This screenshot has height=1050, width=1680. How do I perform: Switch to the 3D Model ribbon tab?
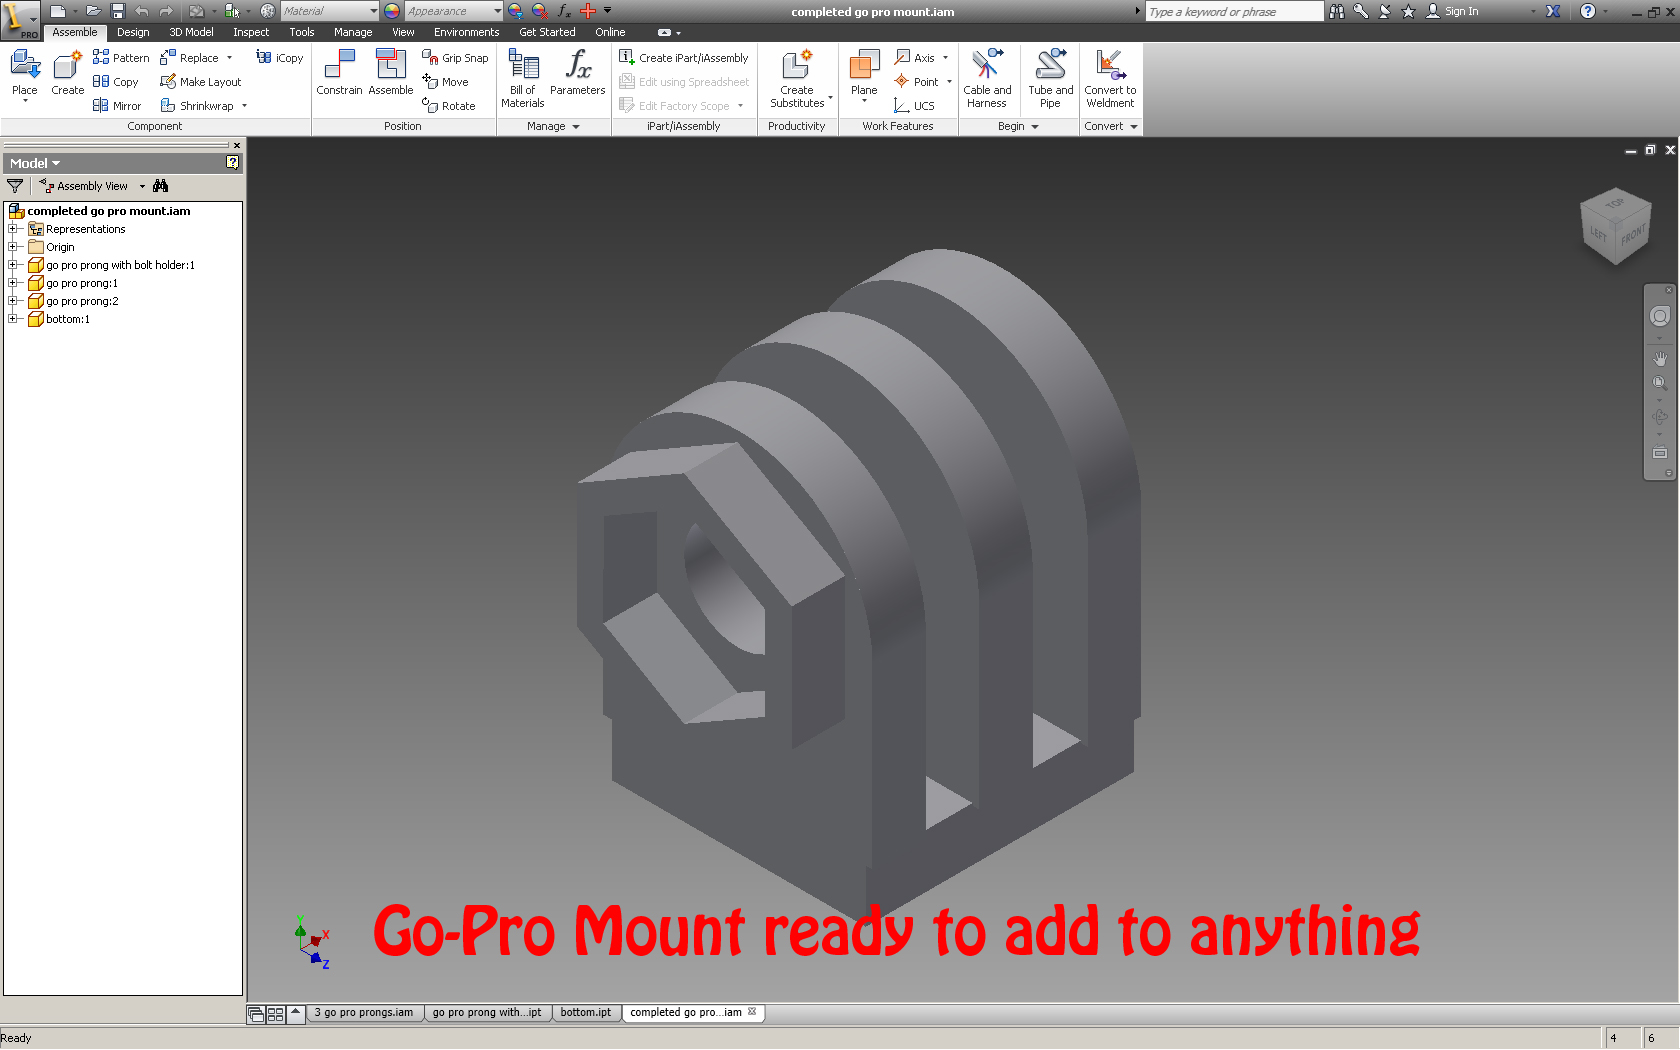191,32
